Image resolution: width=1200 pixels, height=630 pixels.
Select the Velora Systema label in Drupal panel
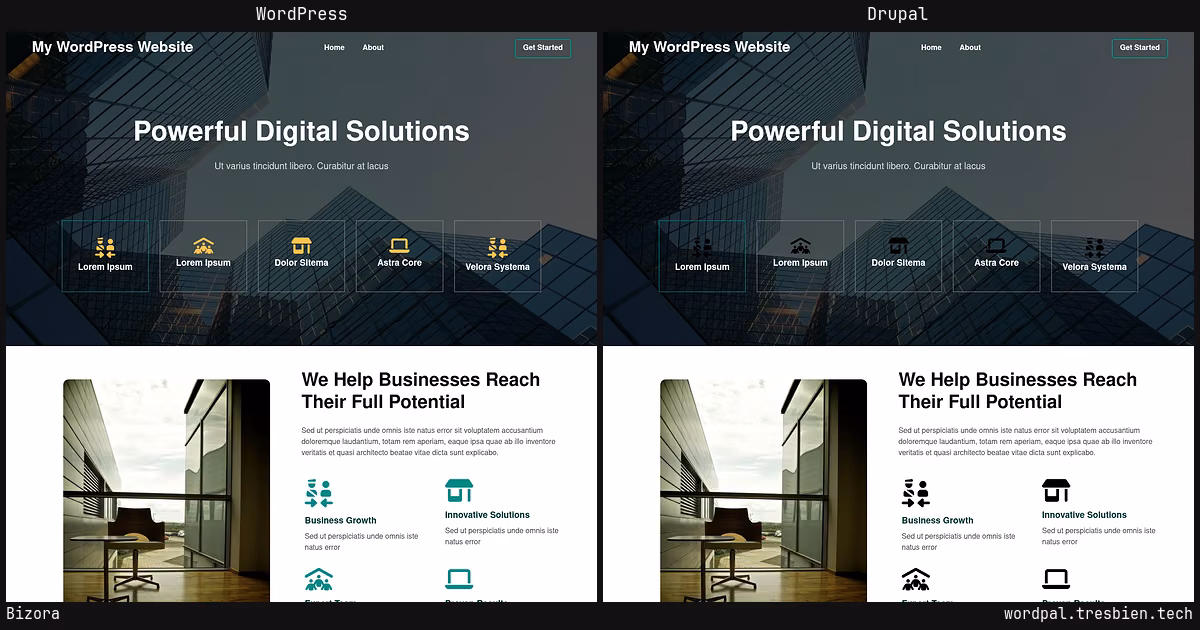(1094, 267)
